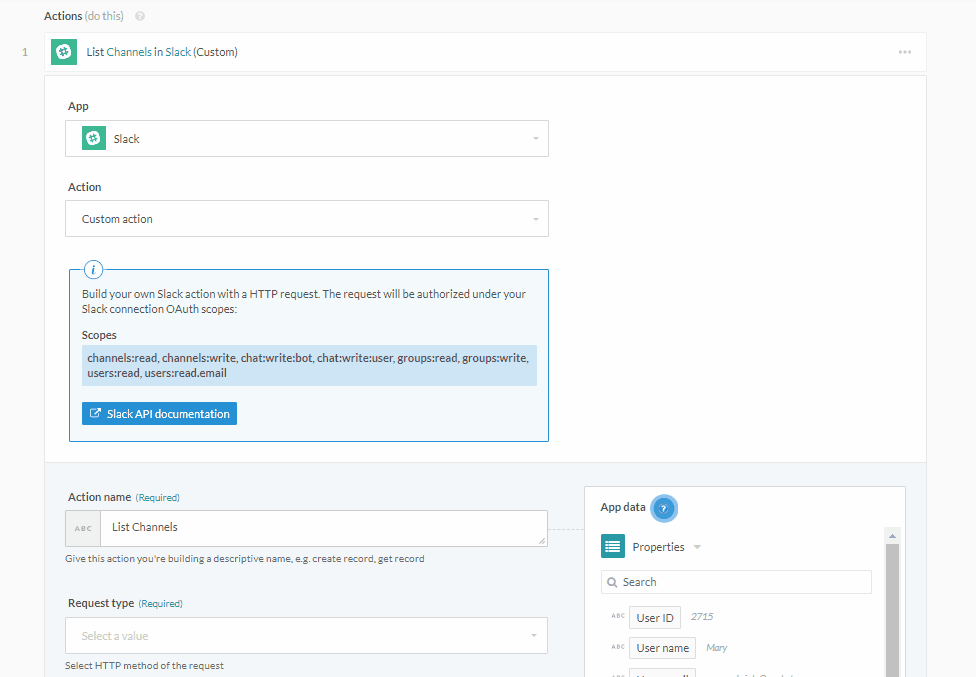Screen dimensions: 976x677
Task: Click the Slack icon on step 1 header
Action: coord(63,51)
